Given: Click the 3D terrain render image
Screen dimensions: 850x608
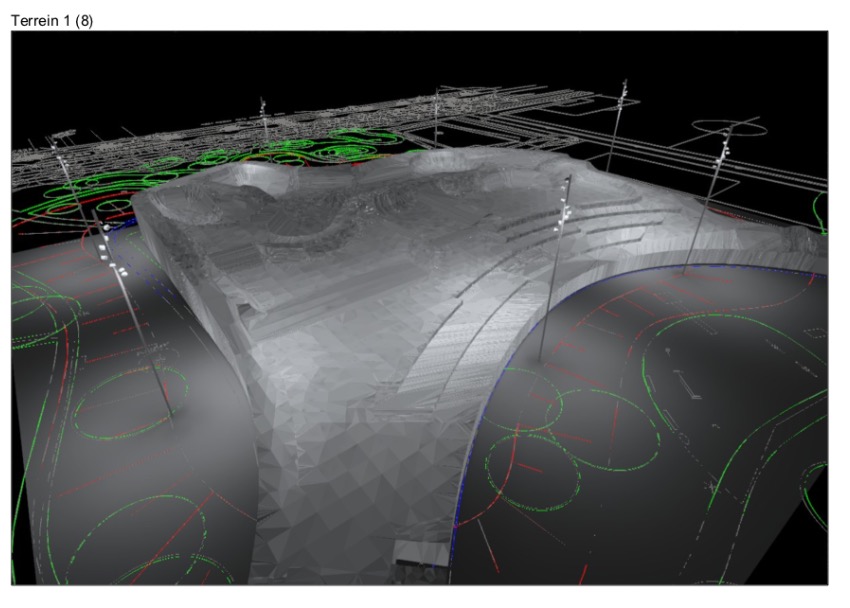Looking at the screenshot, I should pyautogui.click(x=420, y=308).
